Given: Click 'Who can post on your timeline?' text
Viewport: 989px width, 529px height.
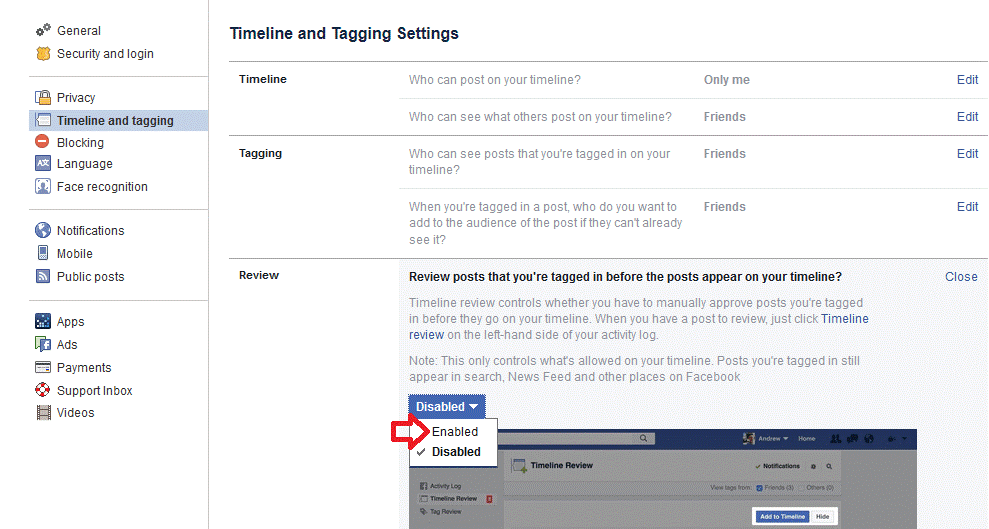Looking at the screenshot, I should pos(494,79).
